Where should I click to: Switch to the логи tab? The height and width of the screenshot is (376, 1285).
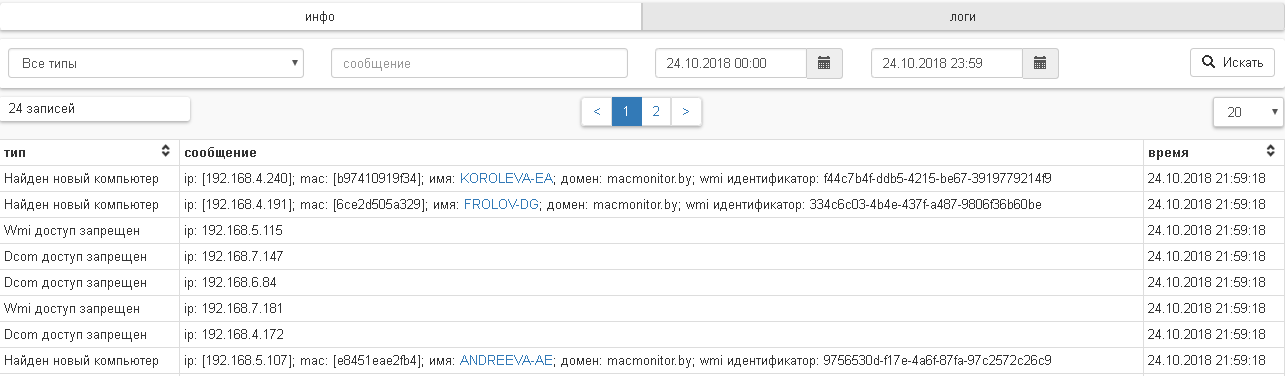(963, 17)
